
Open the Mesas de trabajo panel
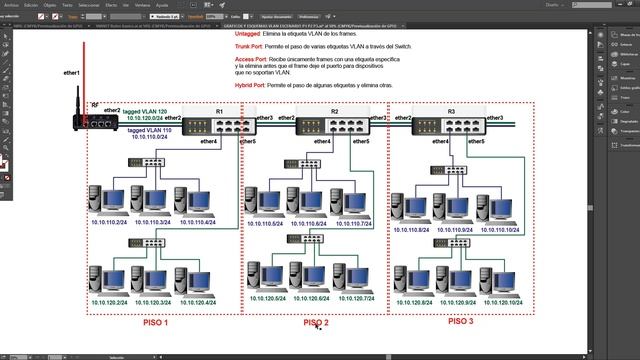624,35
